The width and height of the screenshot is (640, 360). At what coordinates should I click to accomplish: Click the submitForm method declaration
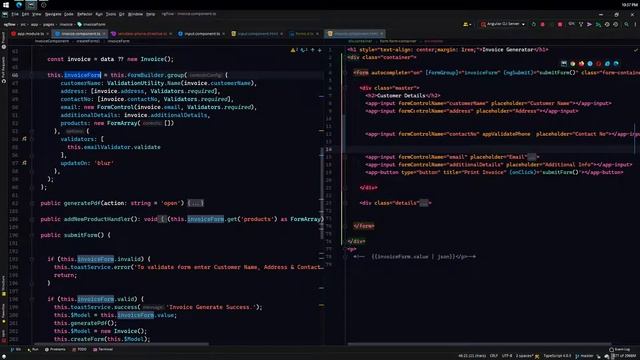point(80,235)
